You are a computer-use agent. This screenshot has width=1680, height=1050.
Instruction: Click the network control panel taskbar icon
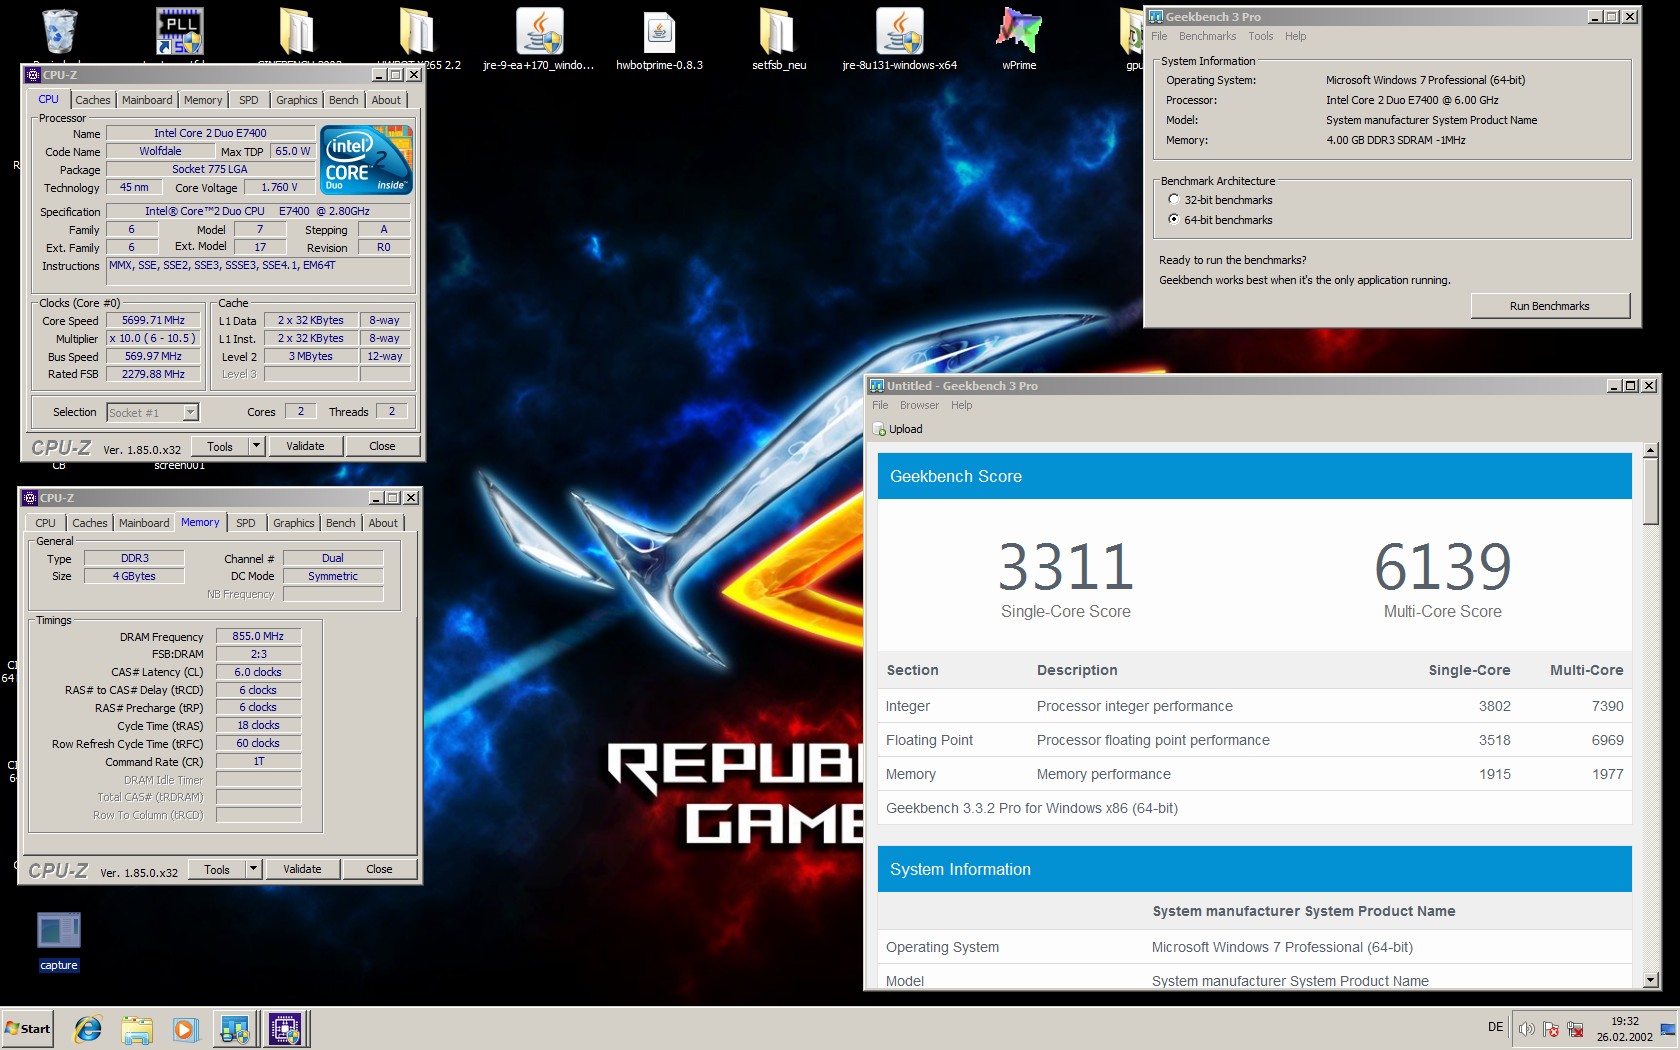pos(235,1028)
